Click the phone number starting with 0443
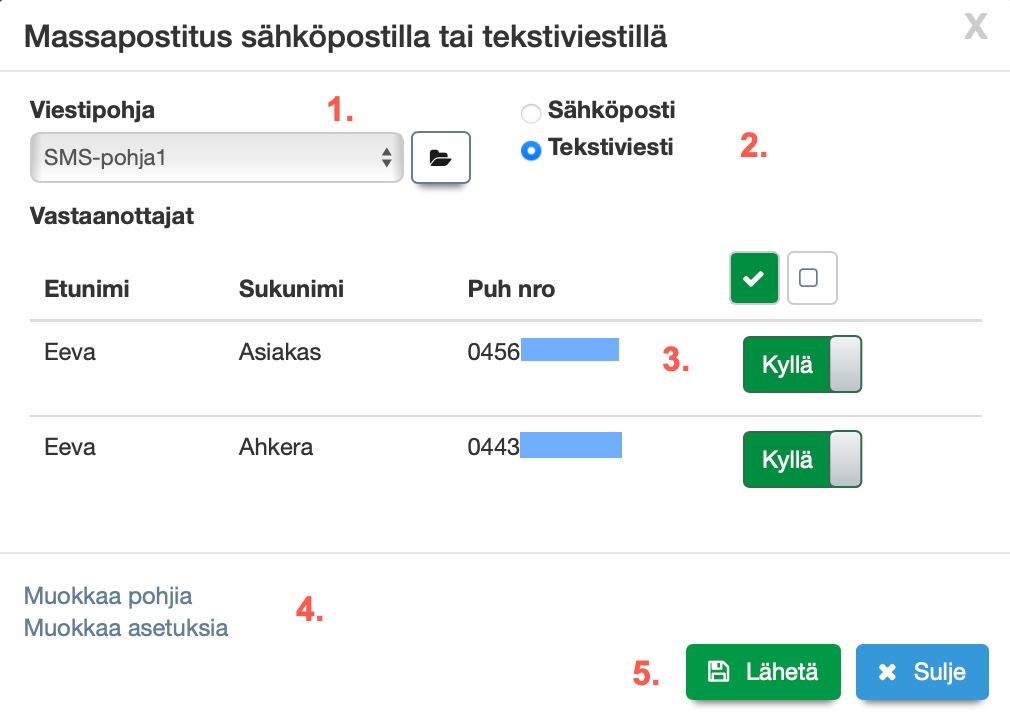 coord(544,447)
